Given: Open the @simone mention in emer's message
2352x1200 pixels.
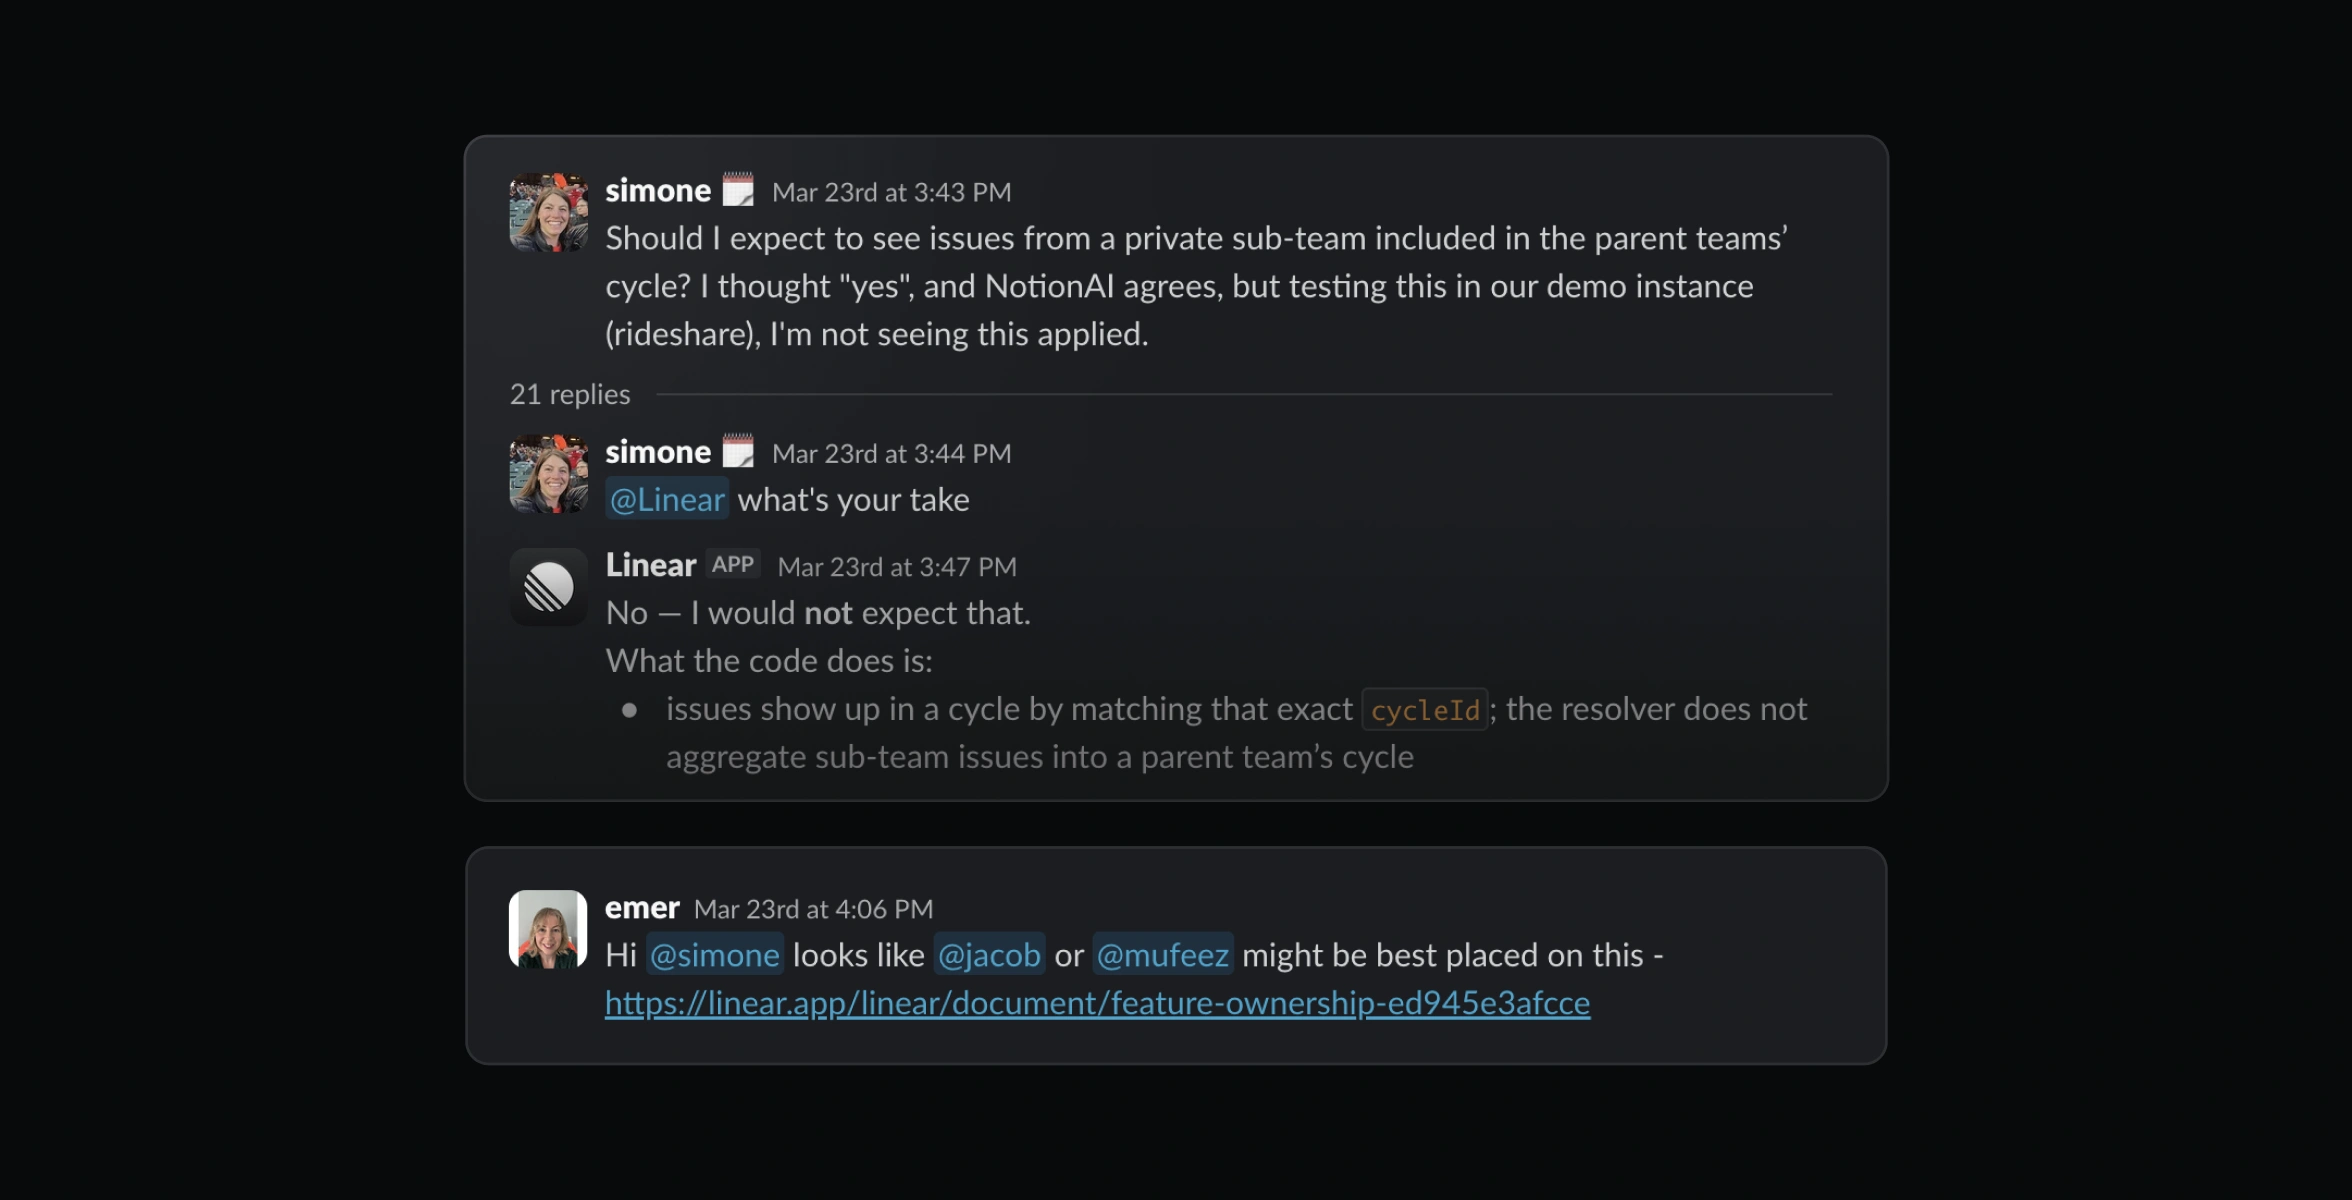Looking at the screenshot, I should point(714,955).
